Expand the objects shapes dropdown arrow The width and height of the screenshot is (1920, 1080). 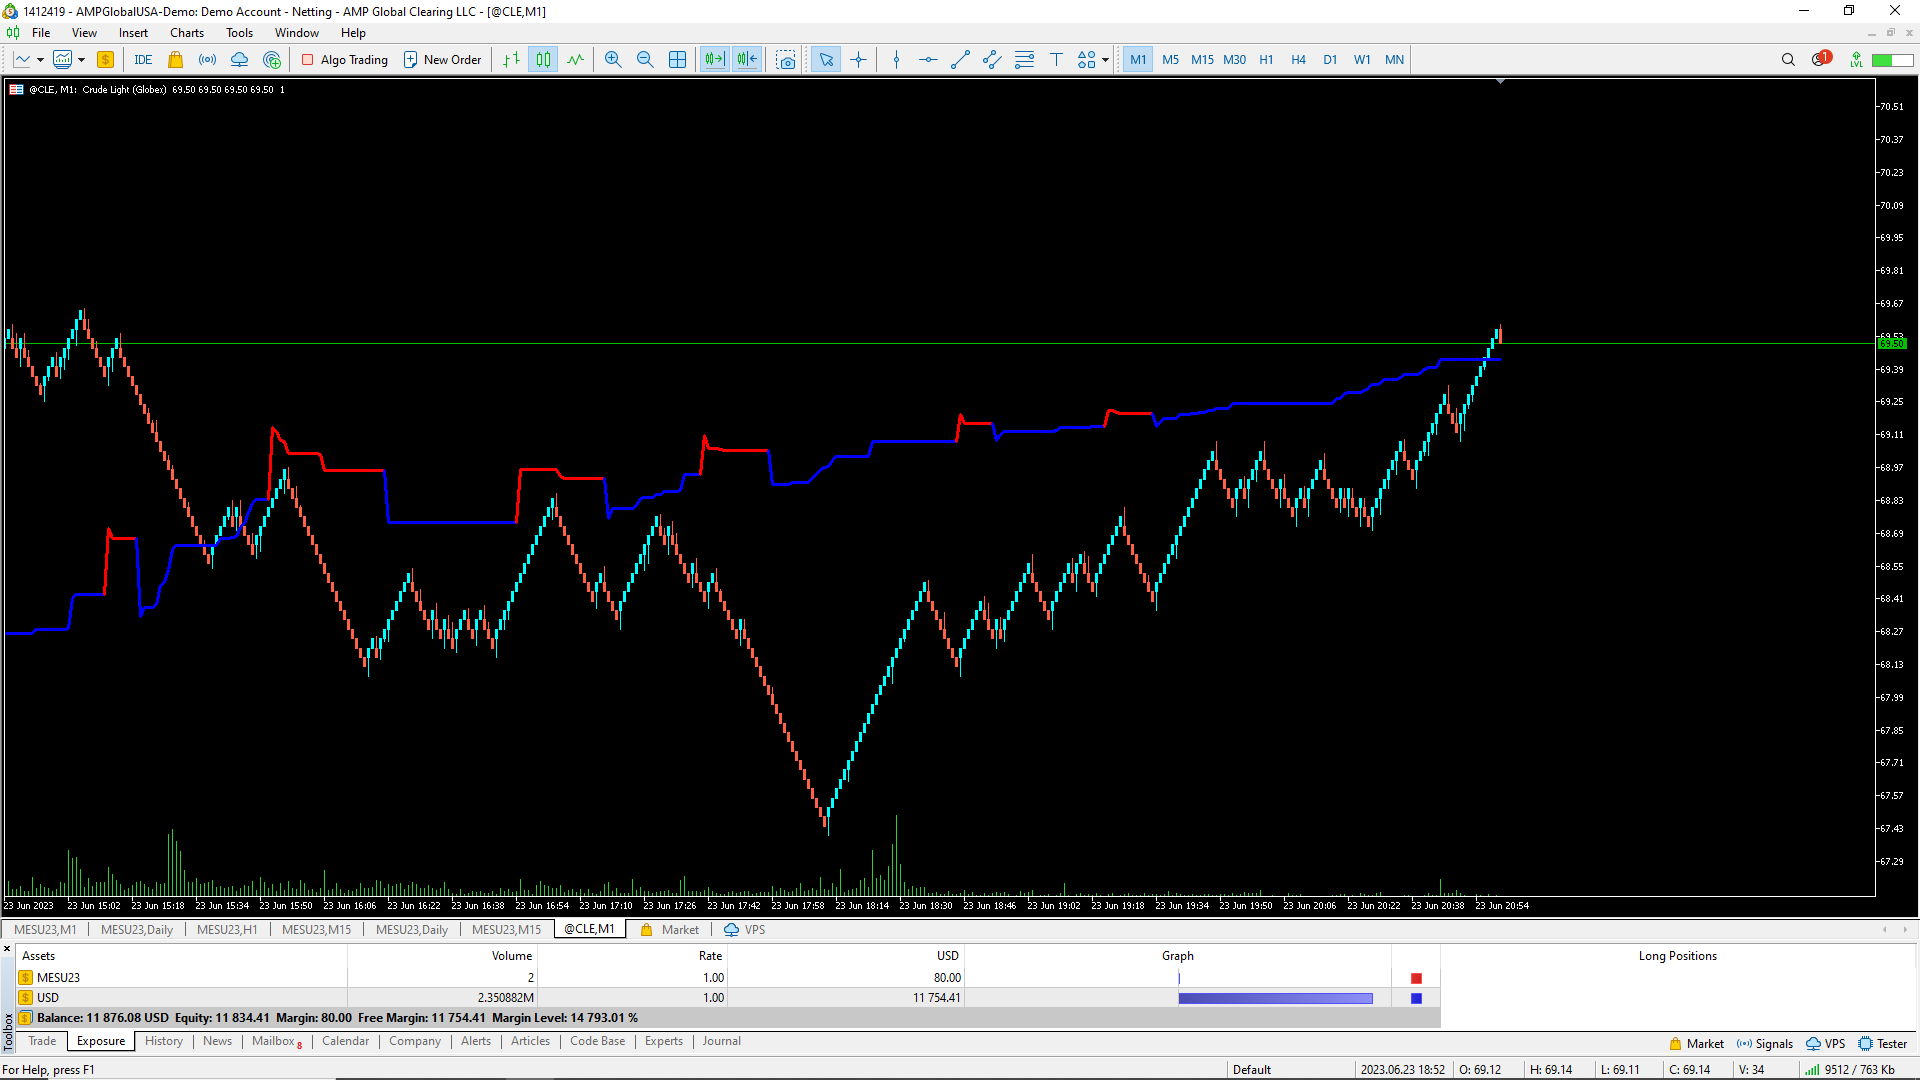point(1105,60)
